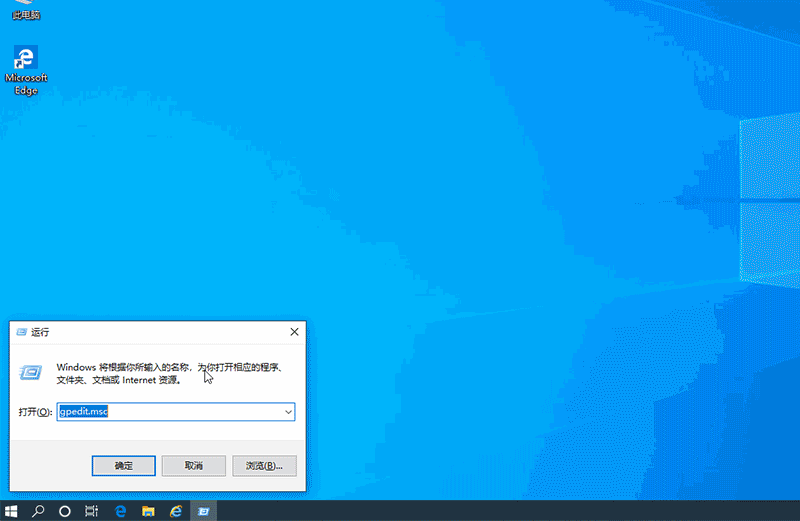800x521 pixels.
Task: Click the 浏览(B)... button to browse files
Action: click(264, 466)
